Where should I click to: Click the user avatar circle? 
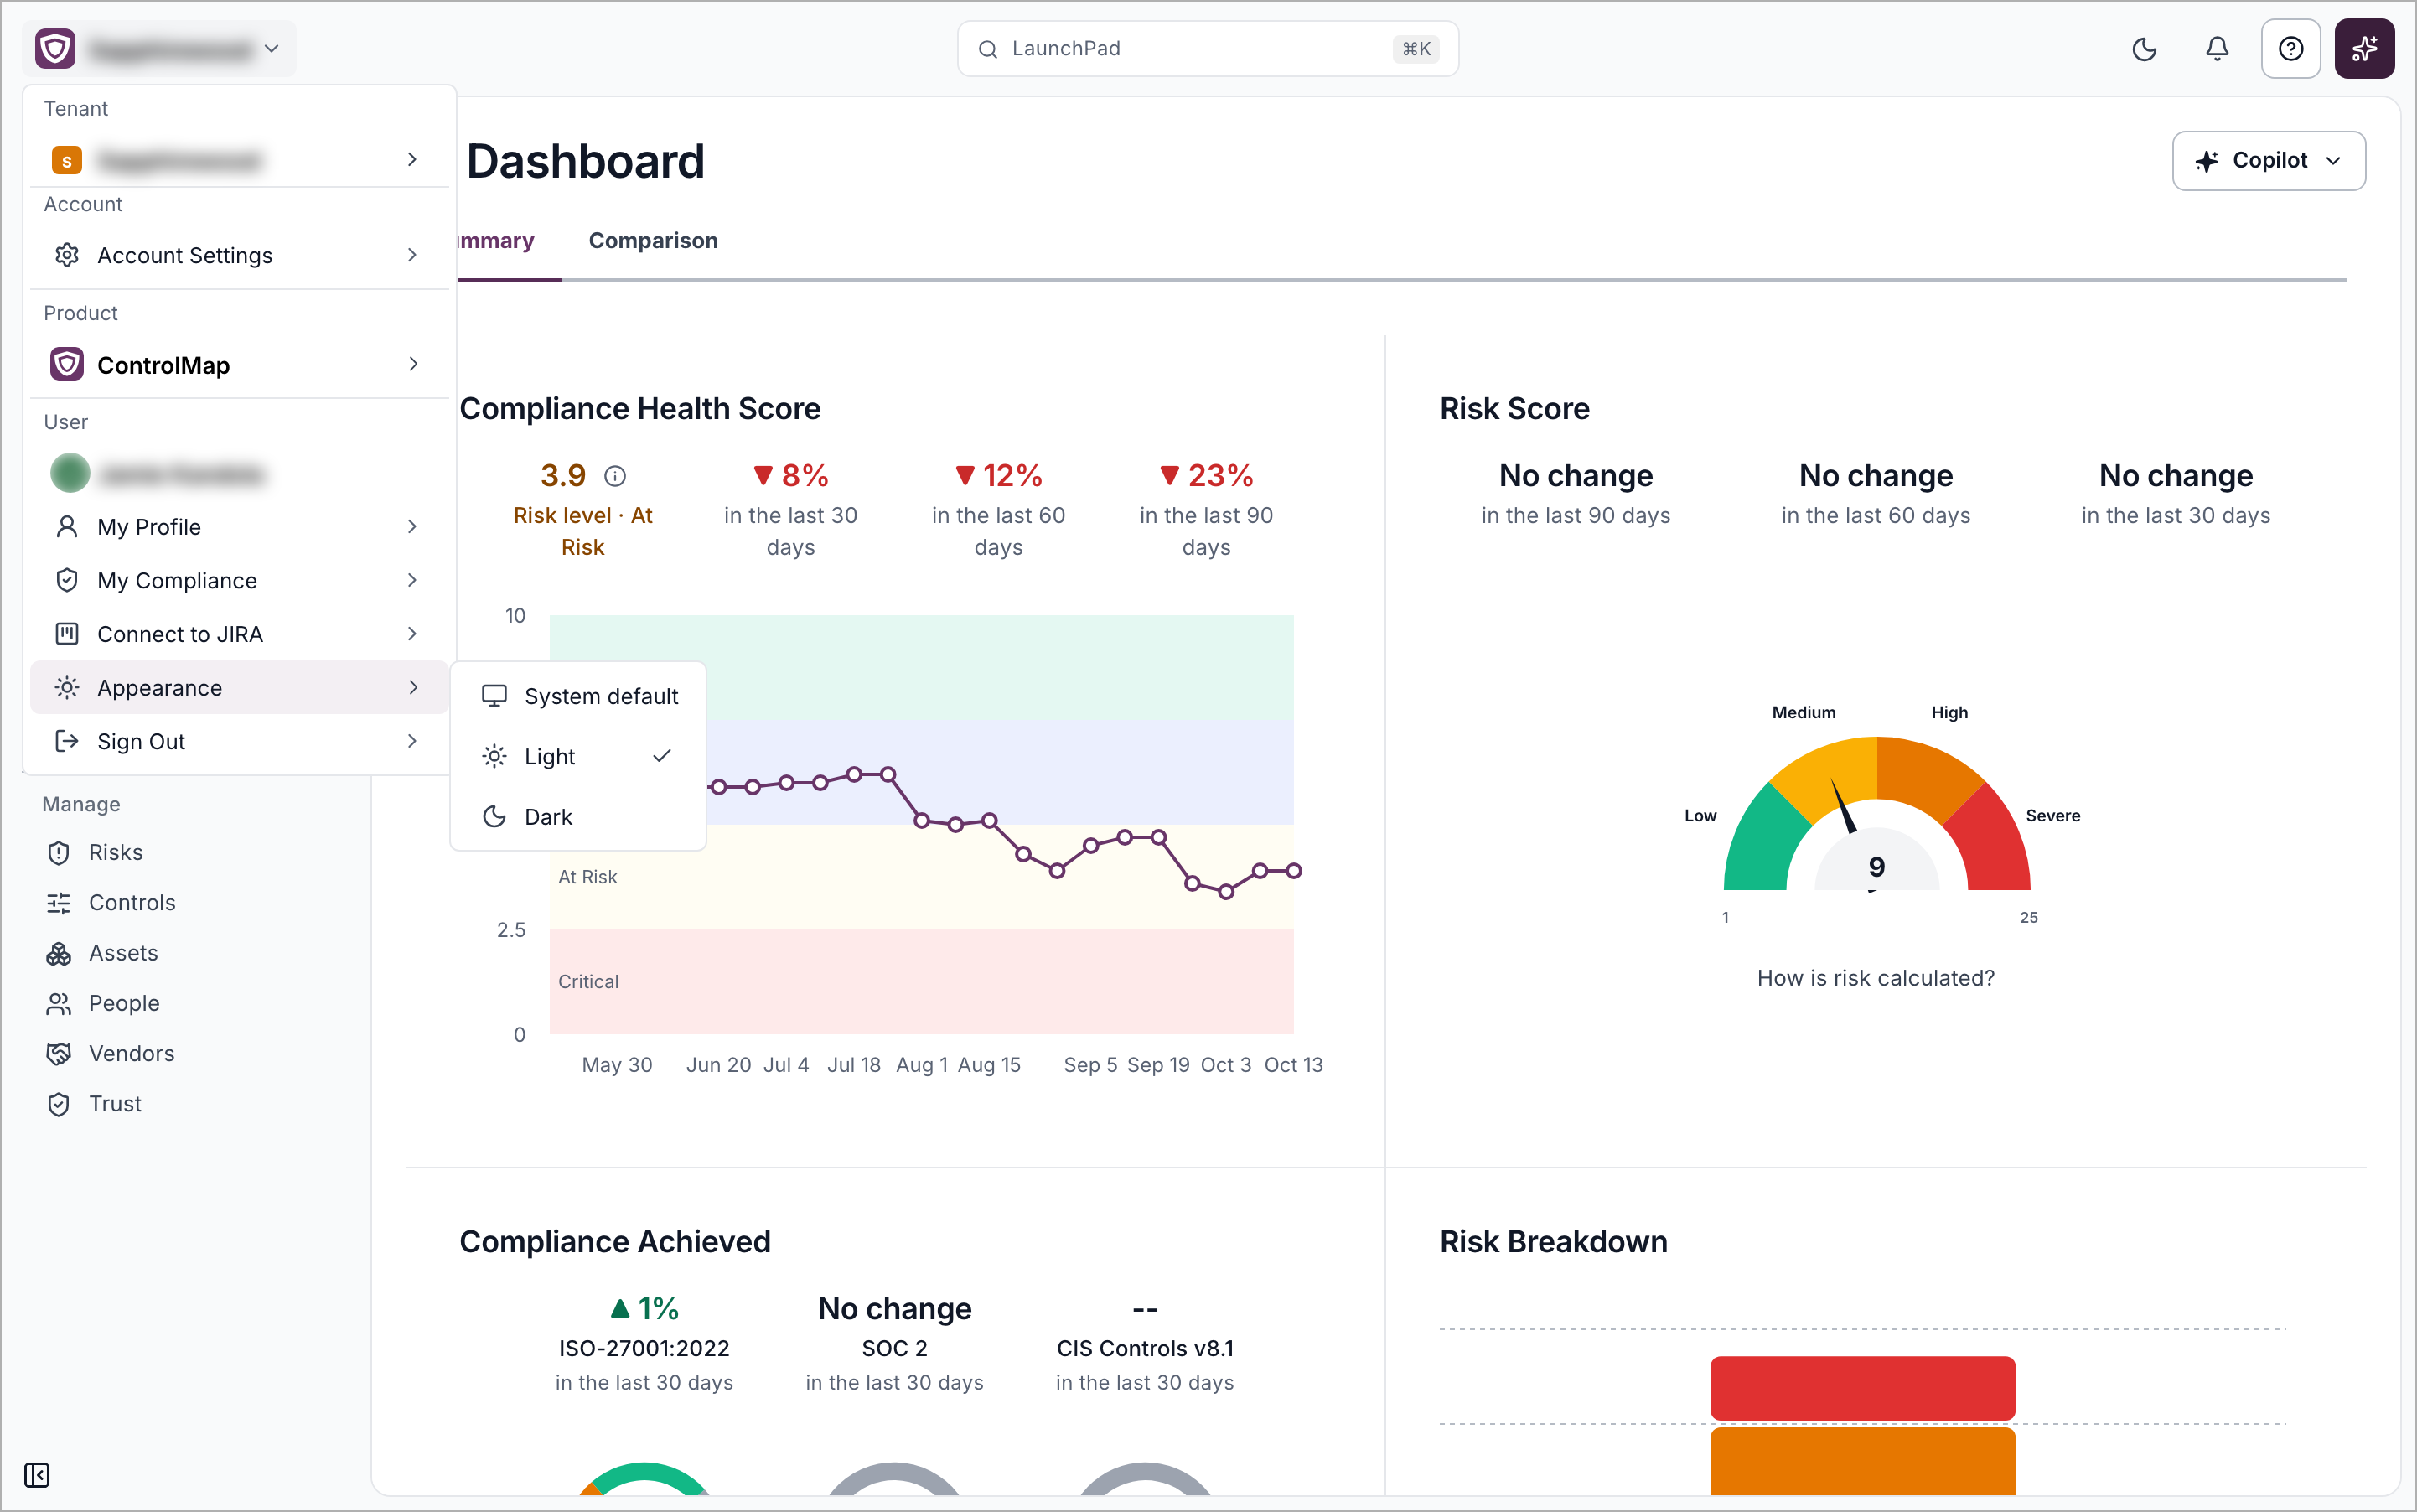coord(70,473)
